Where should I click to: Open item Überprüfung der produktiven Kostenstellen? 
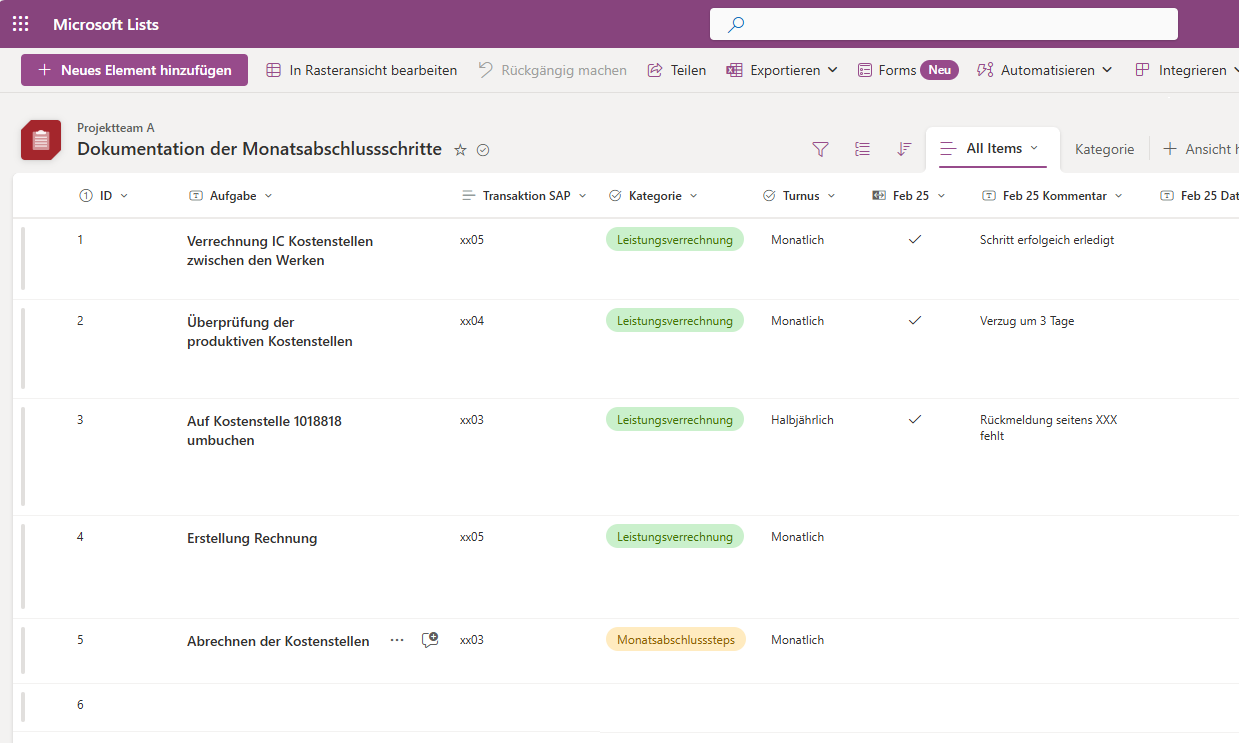pos(269,332)
